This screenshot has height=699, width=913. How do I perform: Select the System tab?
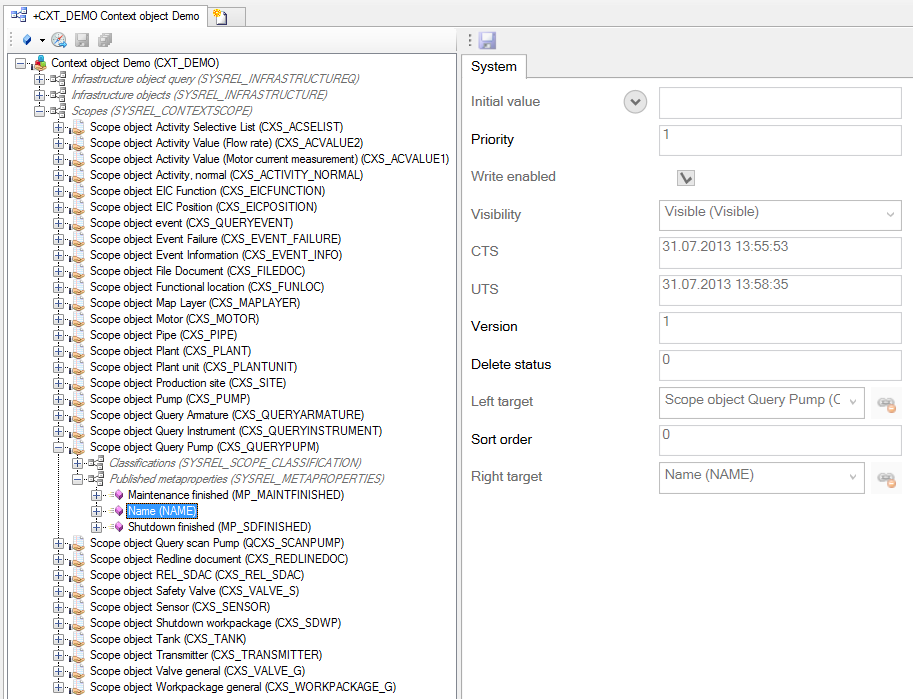tap(494, 66)
